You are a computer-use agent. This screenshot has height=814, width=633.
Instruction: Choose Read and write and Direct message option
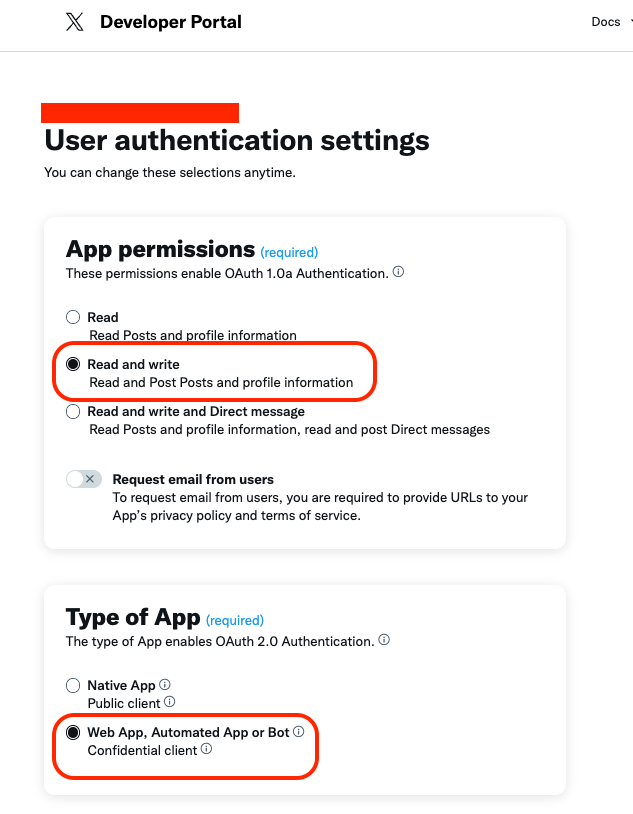73,412
